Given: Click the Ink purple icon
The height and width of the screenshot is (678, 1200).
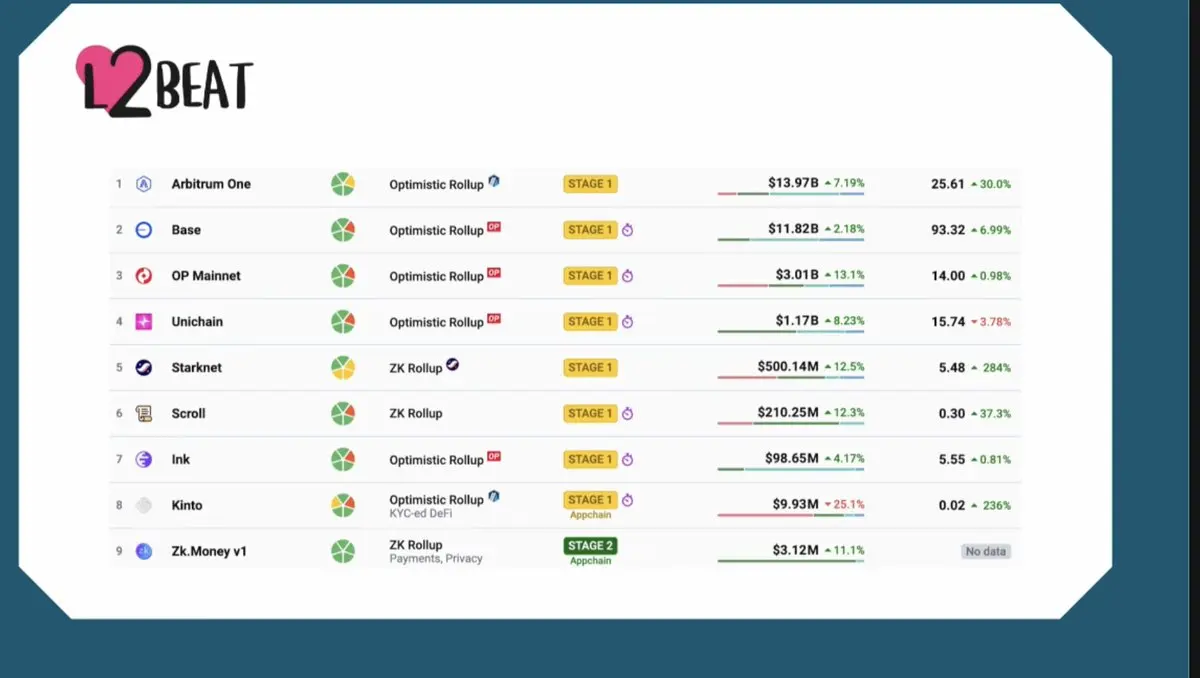Looking at the screenshot, I should (144, 460).
